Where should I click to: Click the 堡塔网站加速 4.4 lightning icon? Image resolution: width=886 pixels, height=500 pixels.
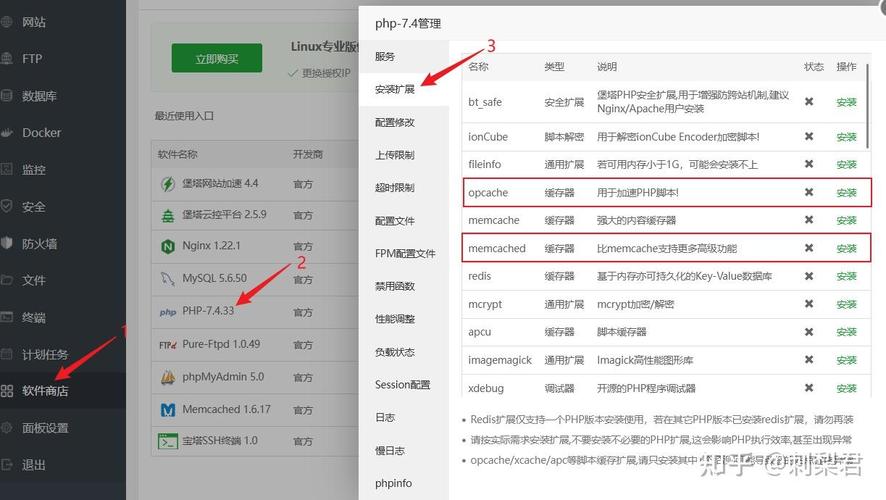point(168,184)
